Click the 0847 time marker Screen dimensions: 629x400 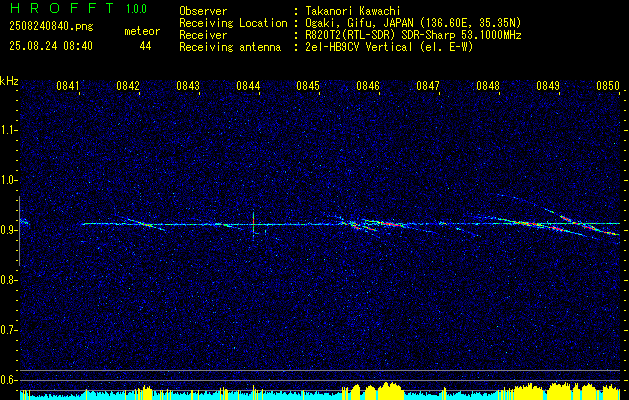coord(428,86)
